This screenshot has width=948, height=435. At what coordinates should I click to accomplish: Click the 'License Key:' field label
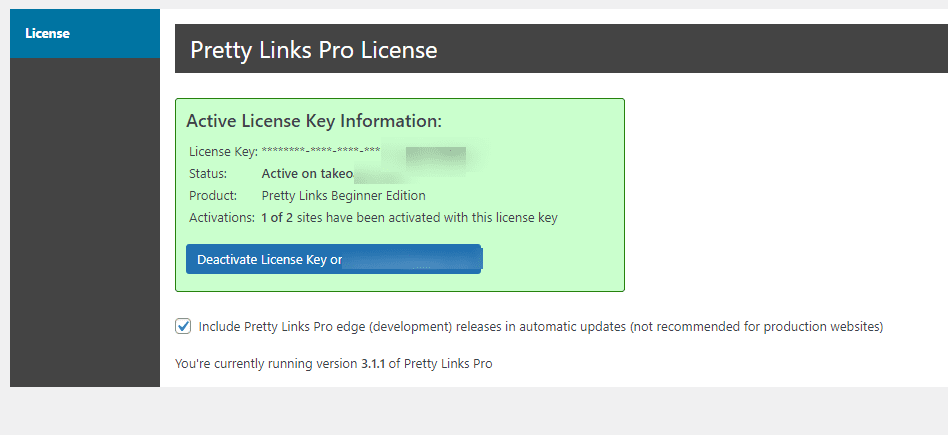[x=224, y=152]
